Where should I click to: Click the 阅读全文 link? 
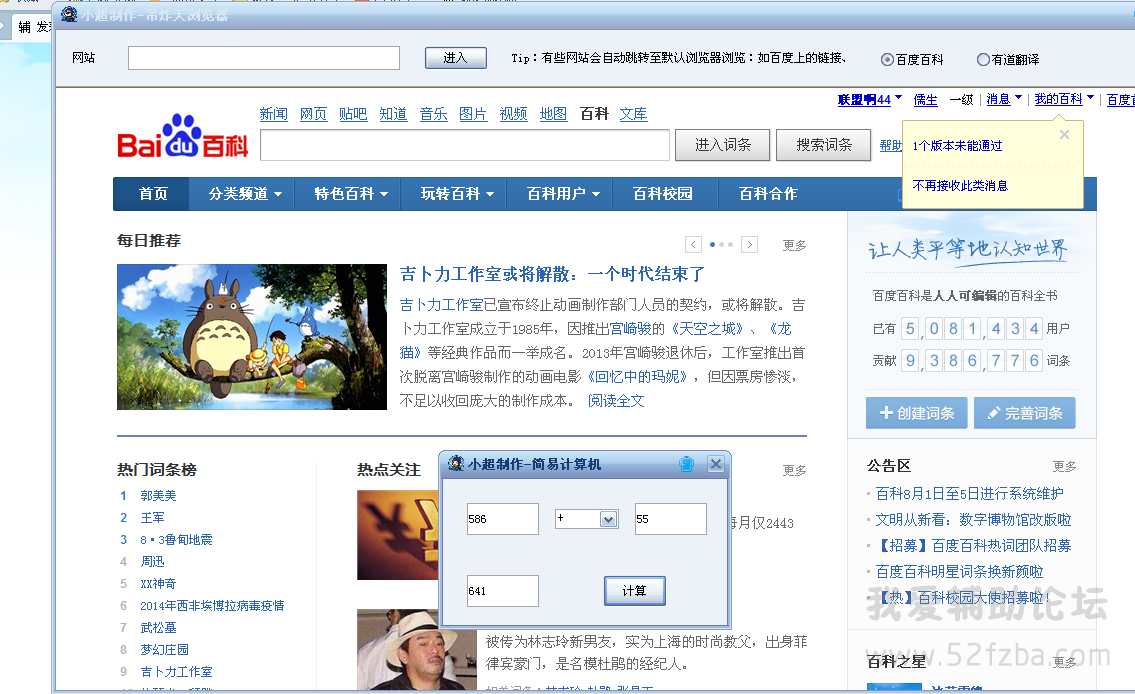coord(616,401)
